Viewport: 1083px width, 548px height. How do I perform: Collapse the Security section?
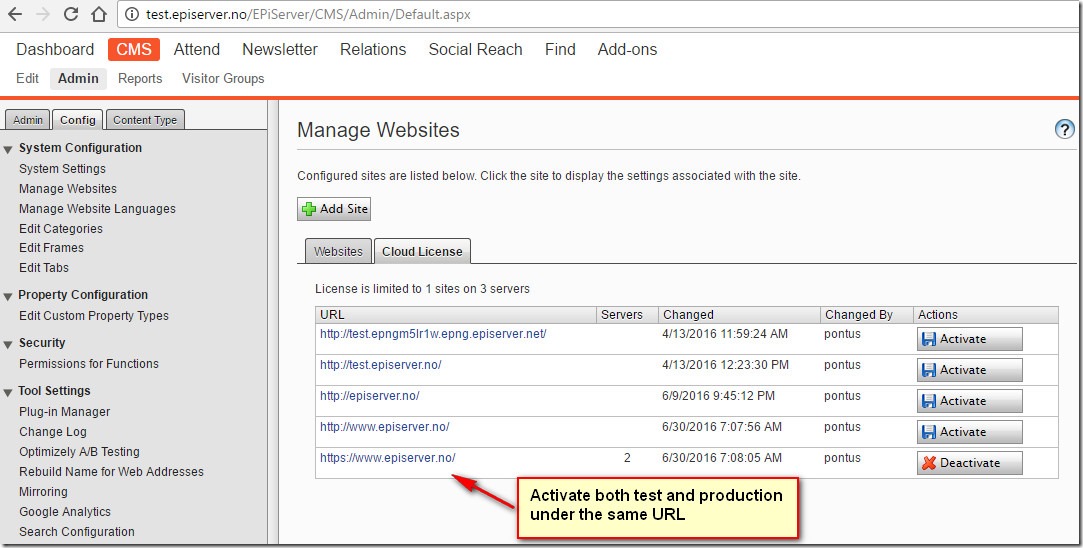pyautogui.click(x=8, y=343)
